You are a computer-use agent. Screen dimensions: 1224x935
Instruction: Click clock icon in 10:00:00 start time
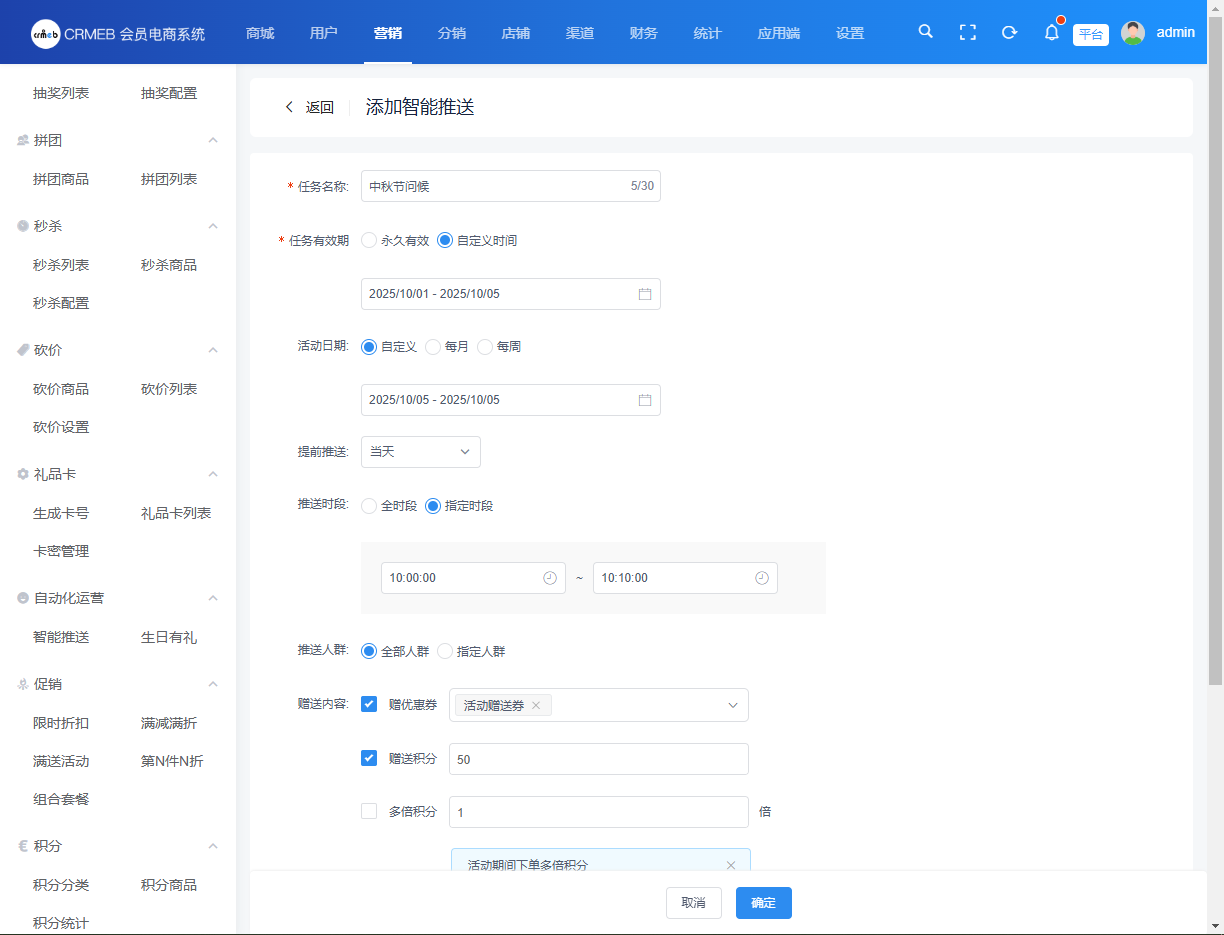point(550,578)
